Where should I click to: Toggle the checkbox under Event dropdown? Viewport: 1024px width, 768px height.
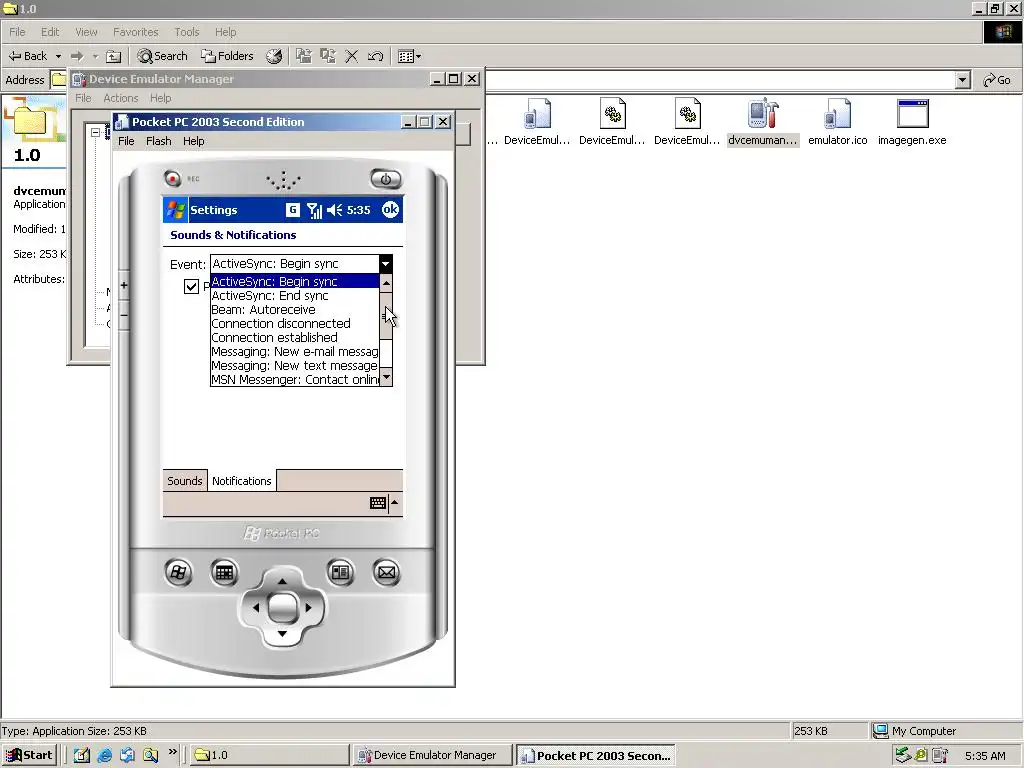(191, 286)
